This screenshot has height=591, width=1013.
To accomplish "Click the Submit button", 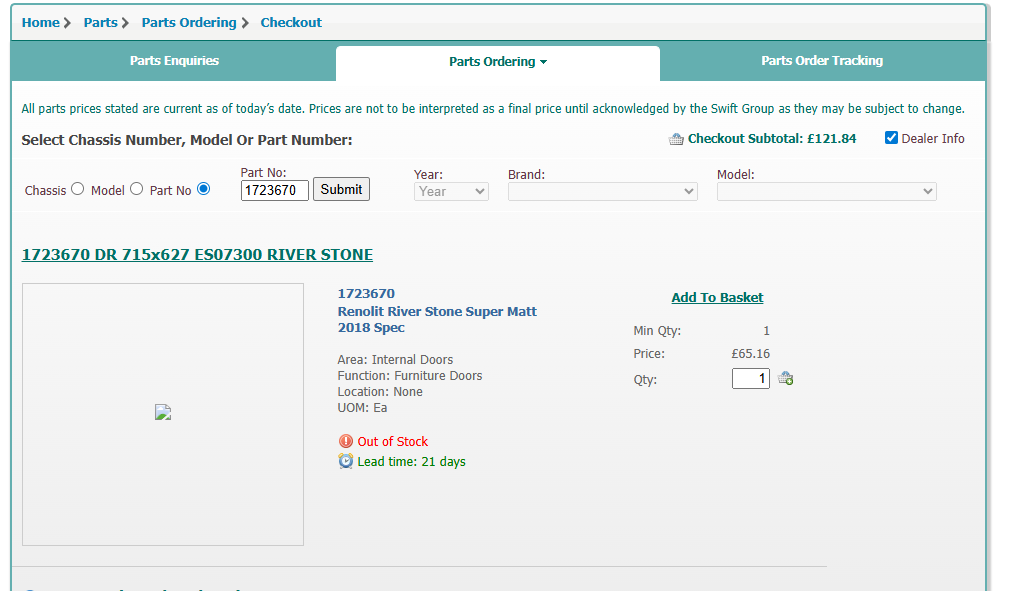I will tap(341, 189).
